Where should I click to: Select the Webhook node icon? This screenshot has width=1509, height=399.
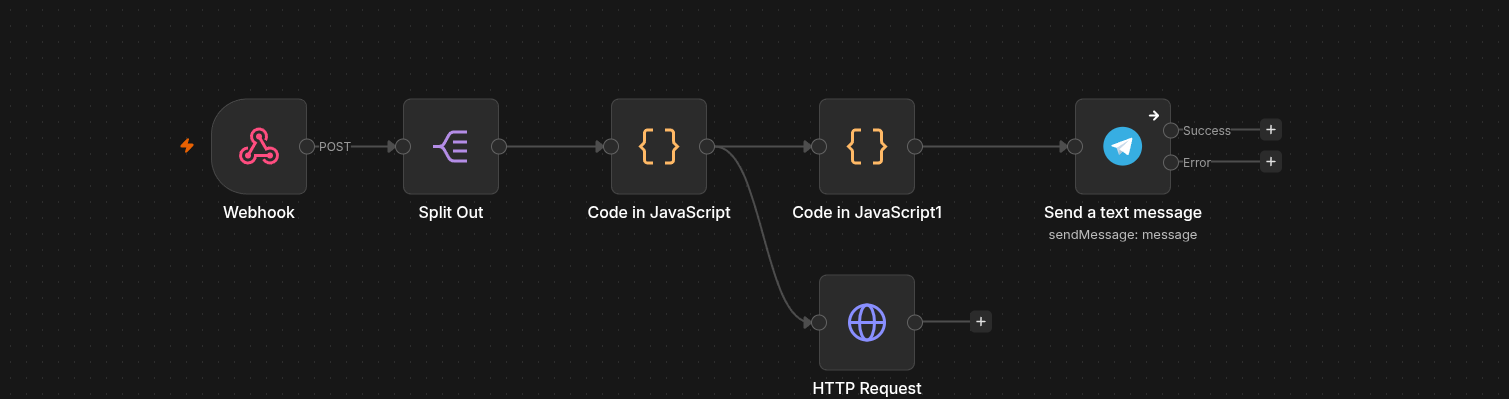(259, 146)
